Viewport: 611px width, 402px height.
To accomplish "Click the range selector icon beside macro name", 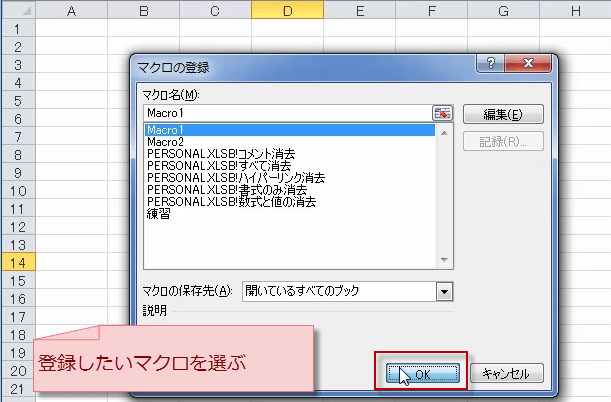I will click(x=443, y=113).
